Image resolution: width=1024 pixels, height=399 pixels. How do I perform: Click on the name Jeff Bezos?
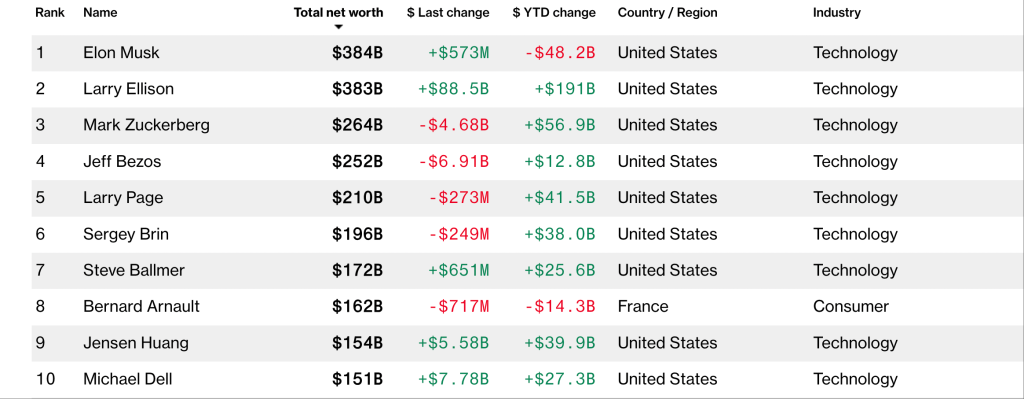122,161
